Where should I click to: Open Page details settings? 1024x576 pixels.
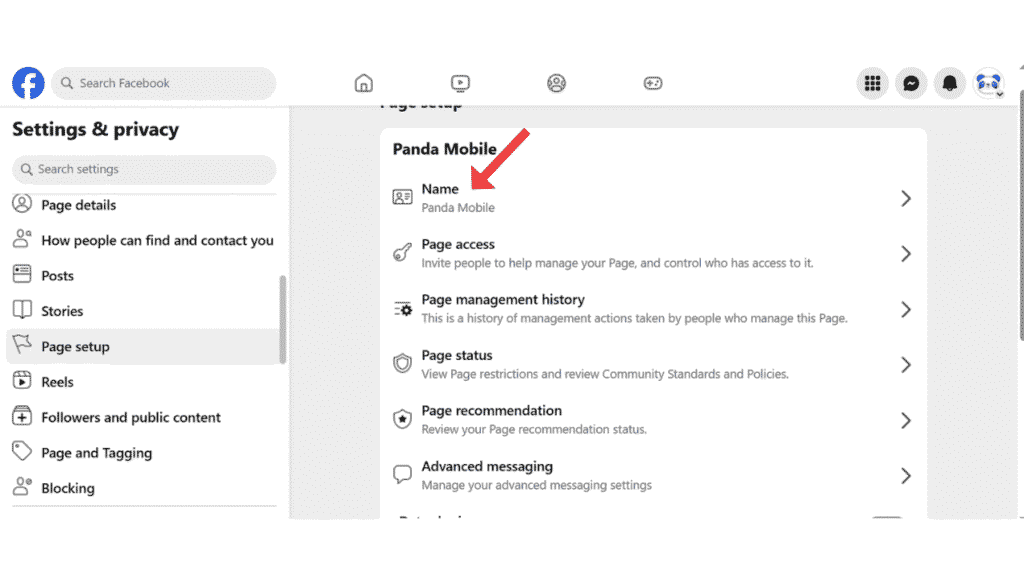point(142,205)
